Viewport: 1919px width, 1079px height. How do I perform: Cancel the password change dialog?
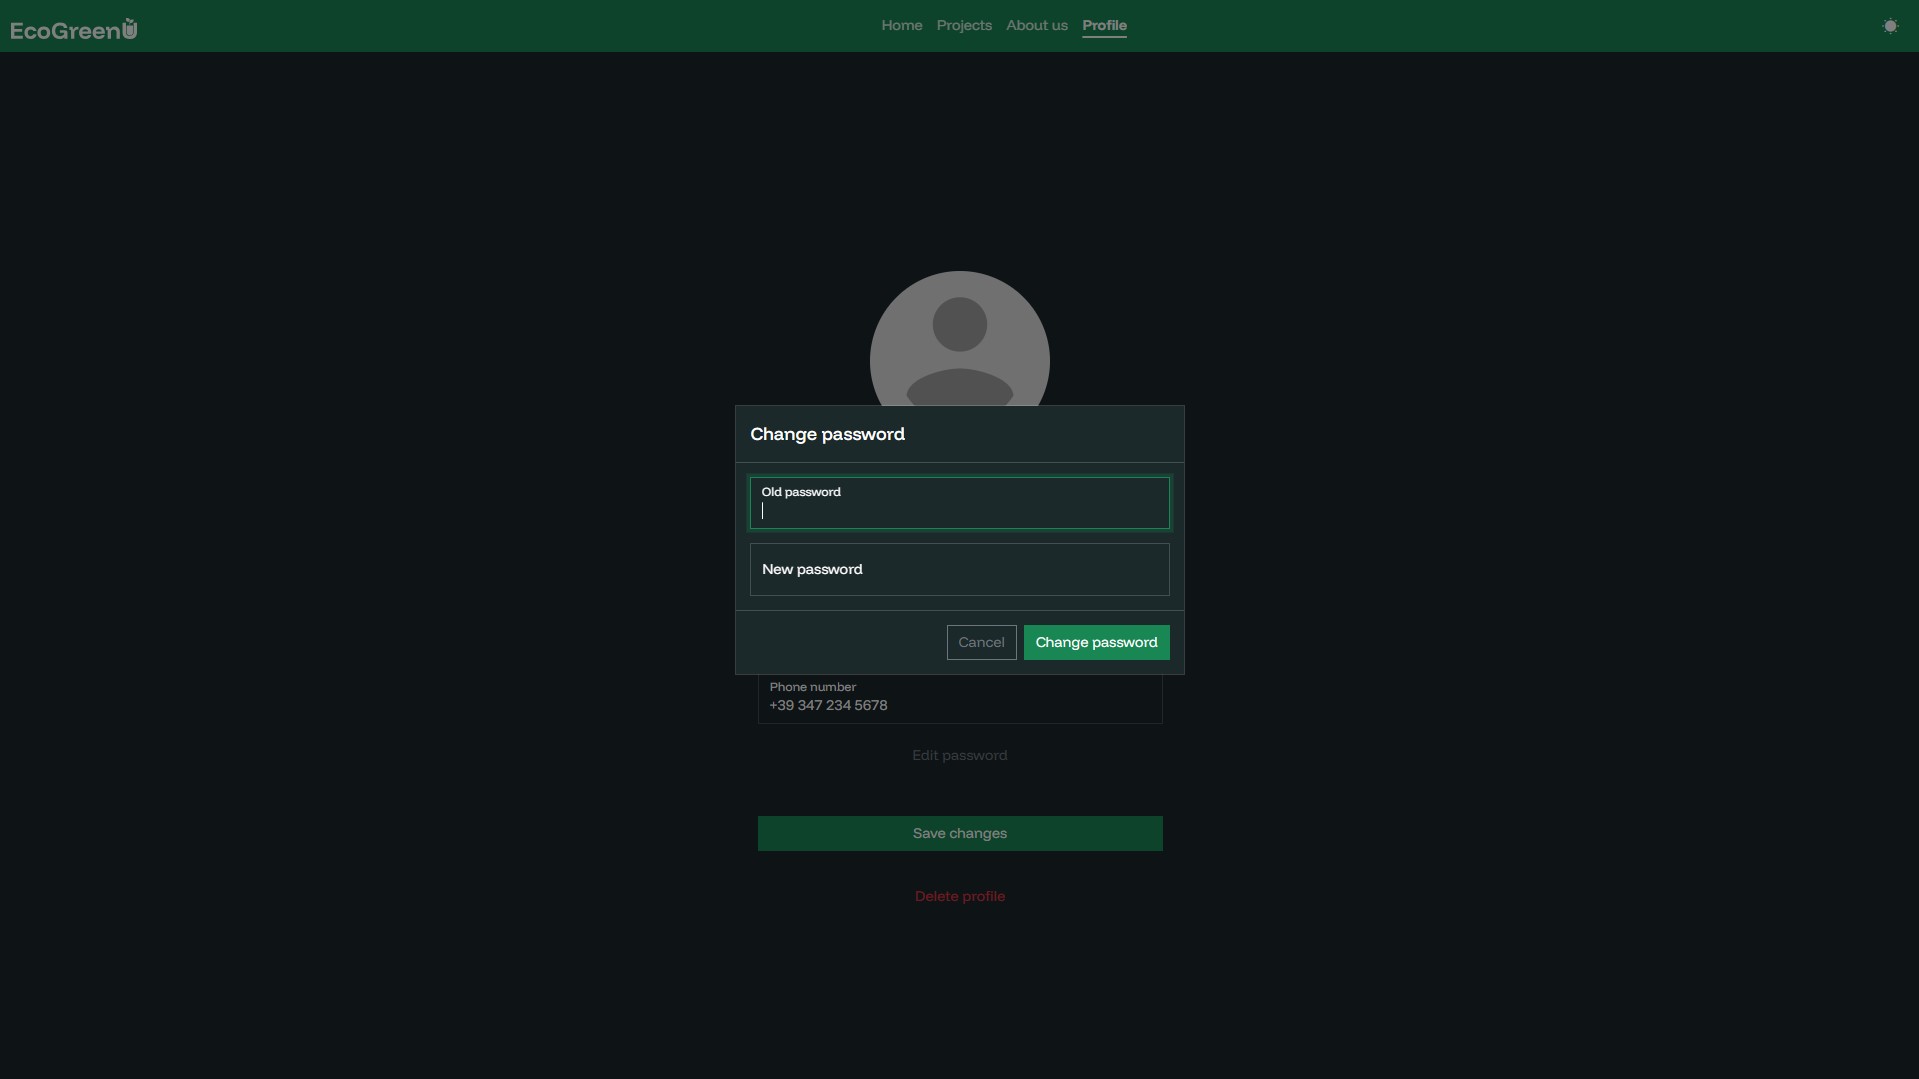point(980,642)
